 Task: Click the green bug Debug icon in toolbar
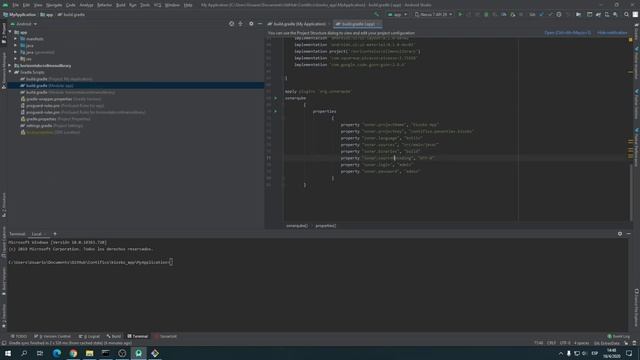[486, 14]
